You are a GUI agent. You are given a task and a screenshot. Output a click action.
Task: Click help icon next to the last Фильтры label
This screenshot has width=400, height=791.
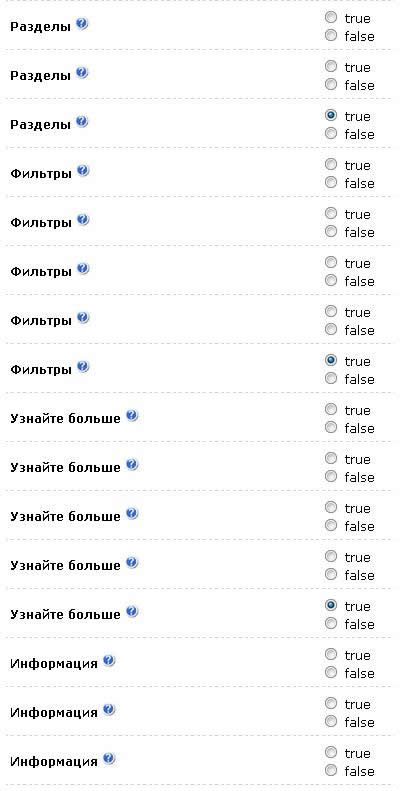point(83,367)
